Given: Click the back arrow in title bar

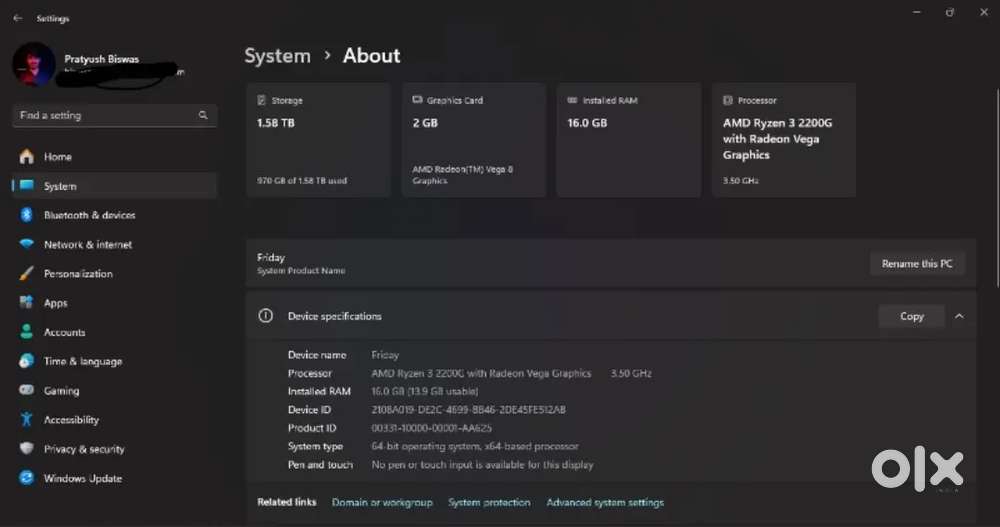Looking at the screenshot, I should pos(17,18).
